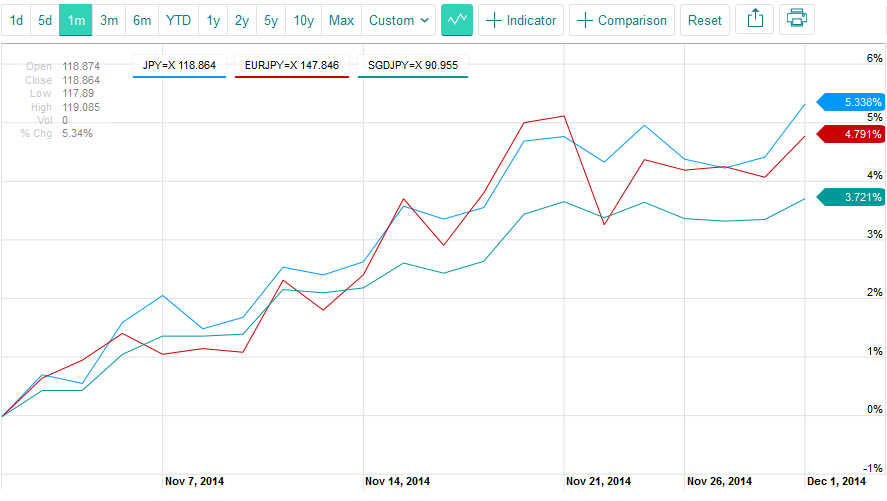Choose the YTD range

coord(178,20)
